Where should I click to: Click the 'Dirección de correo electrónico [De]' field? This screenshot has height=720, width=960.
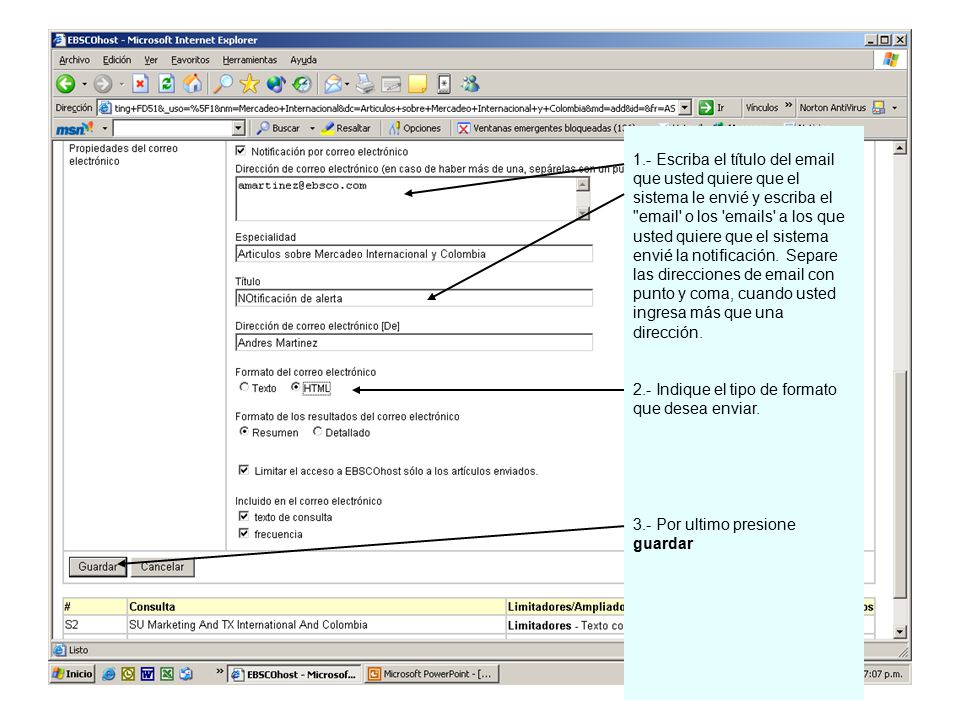click(414, 342)
